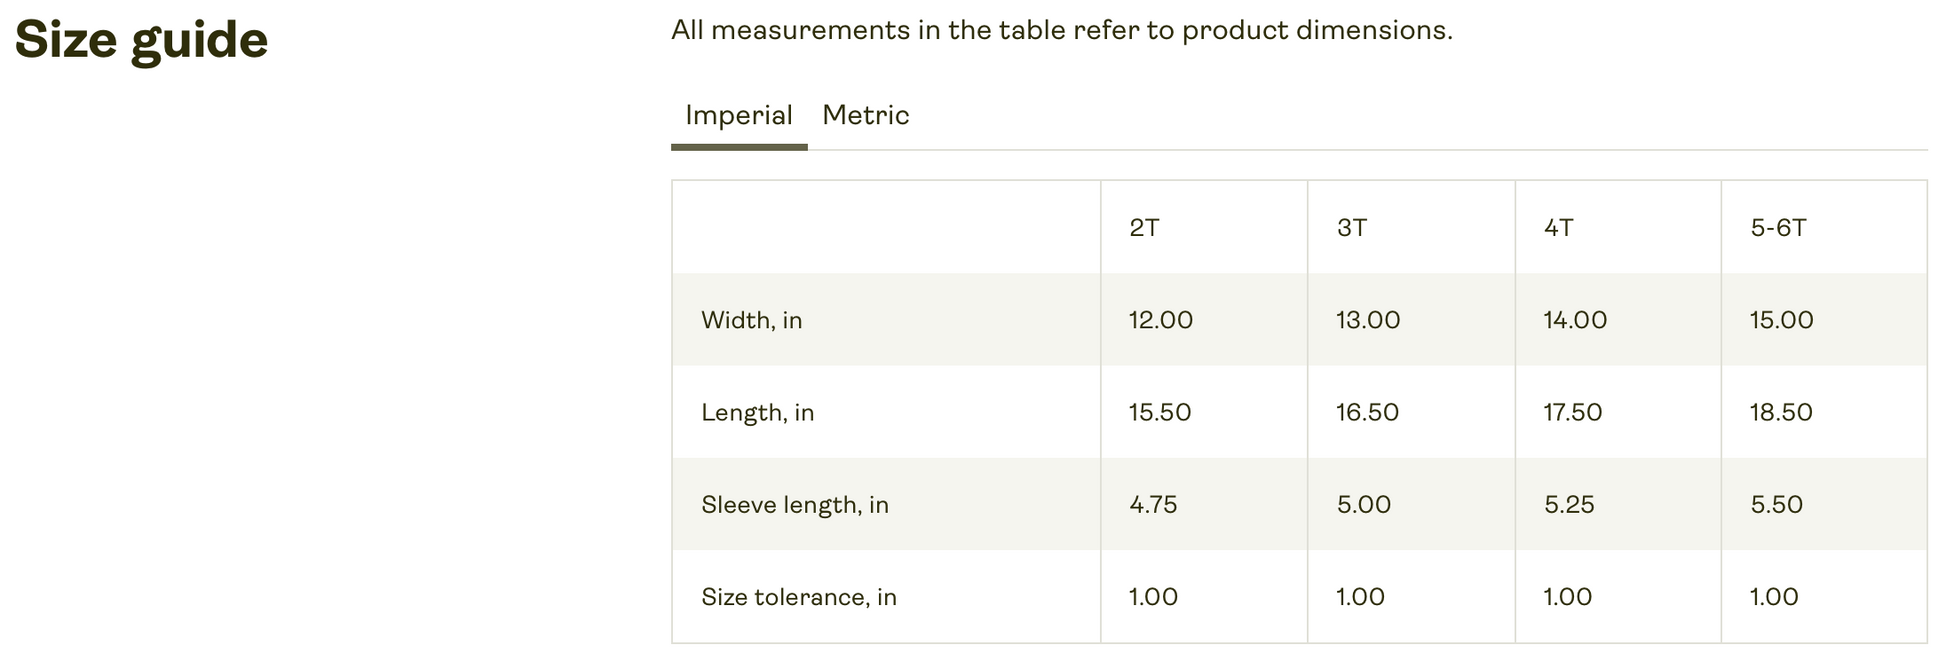Click the 5-6T column header

coord(1778,228)
